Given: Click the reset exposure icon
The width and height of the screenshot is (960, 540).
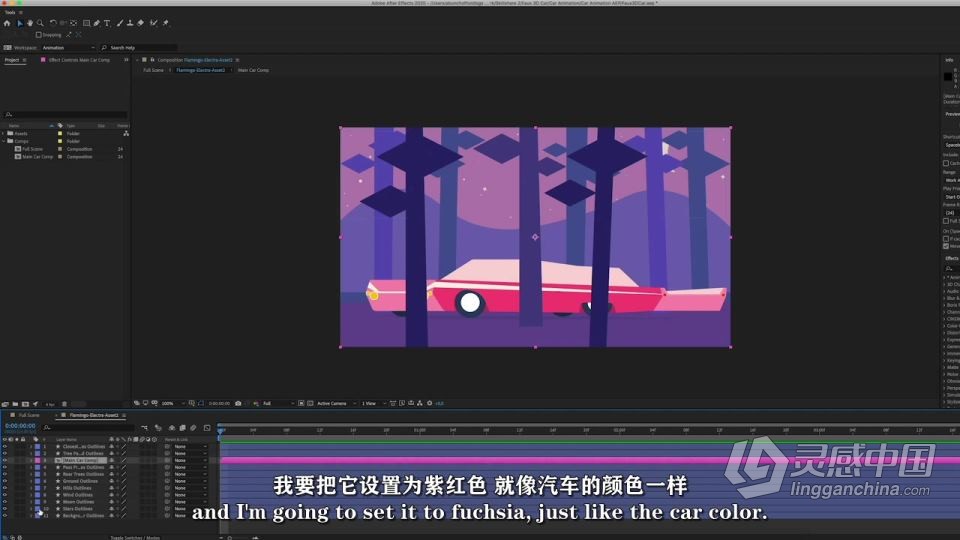Looking at the screenshot, I should pos(429,403).
